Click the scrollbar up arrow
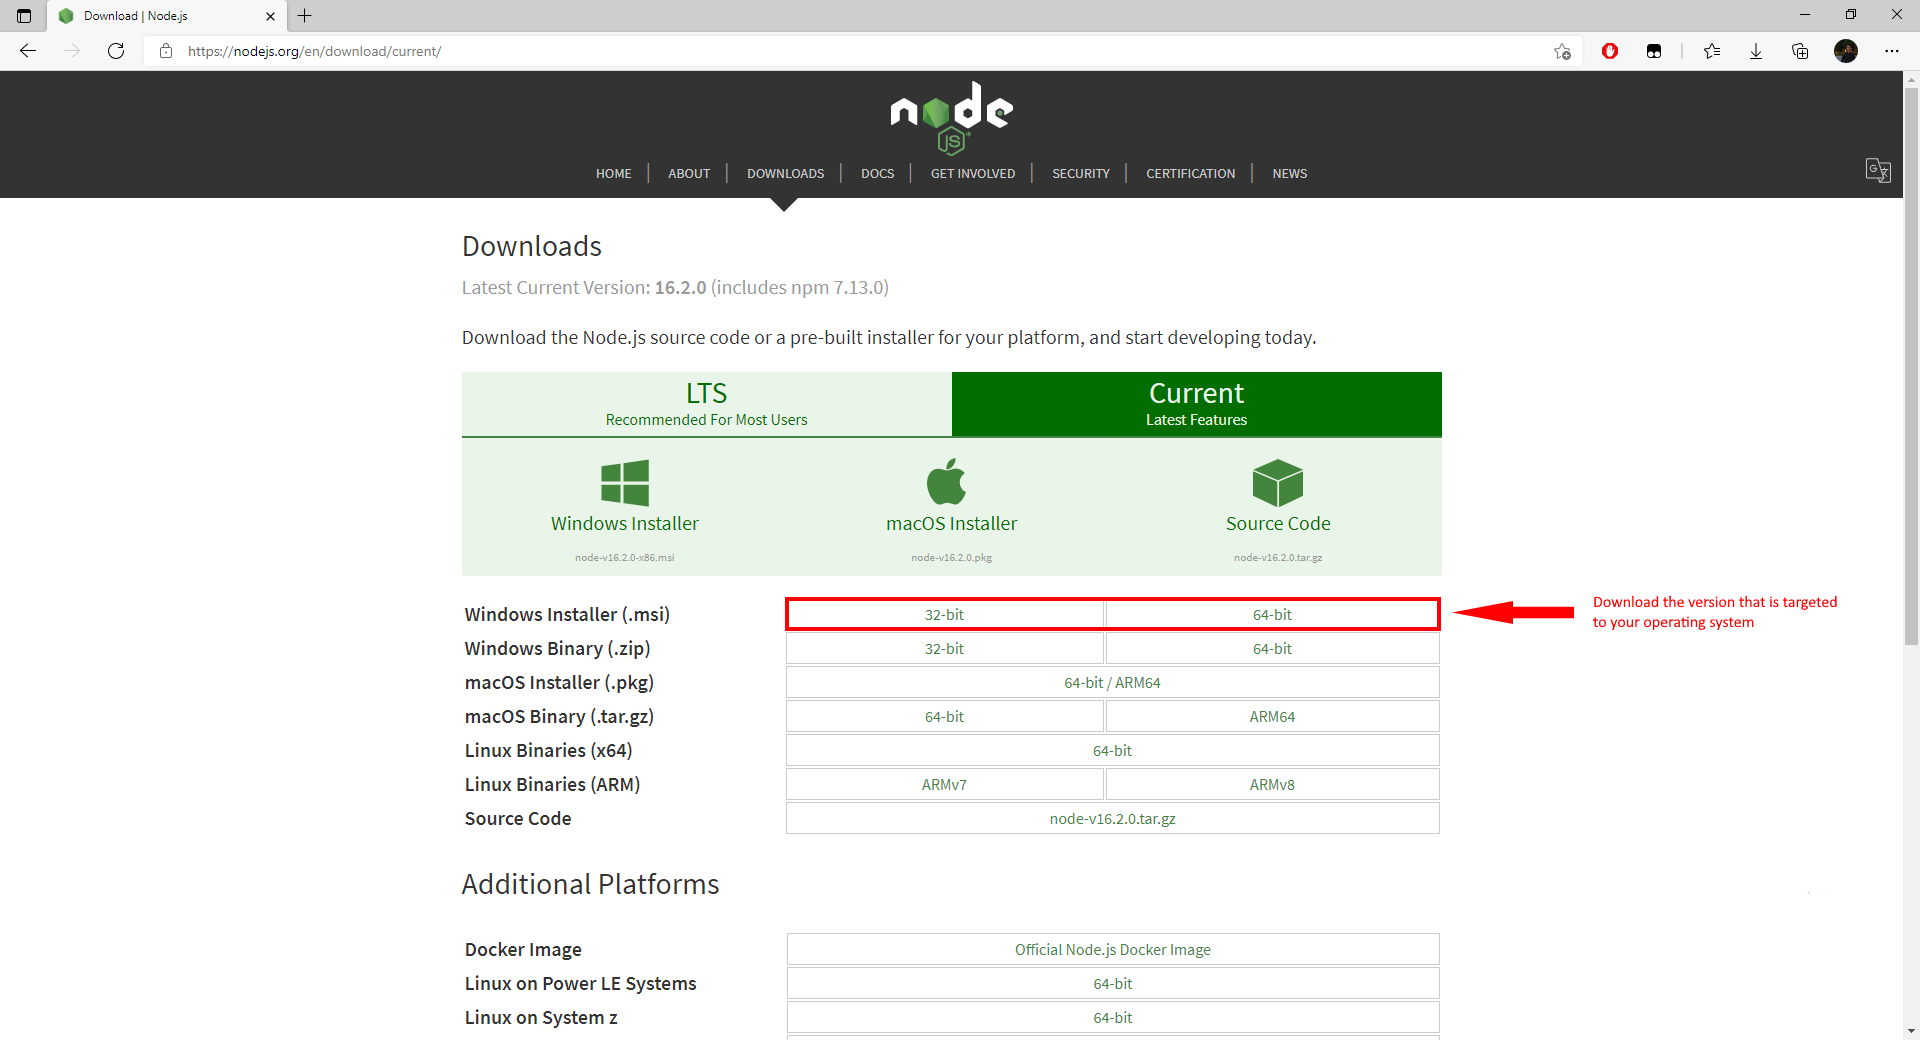This screenshot has width=1920, height=1040. 1911,78
